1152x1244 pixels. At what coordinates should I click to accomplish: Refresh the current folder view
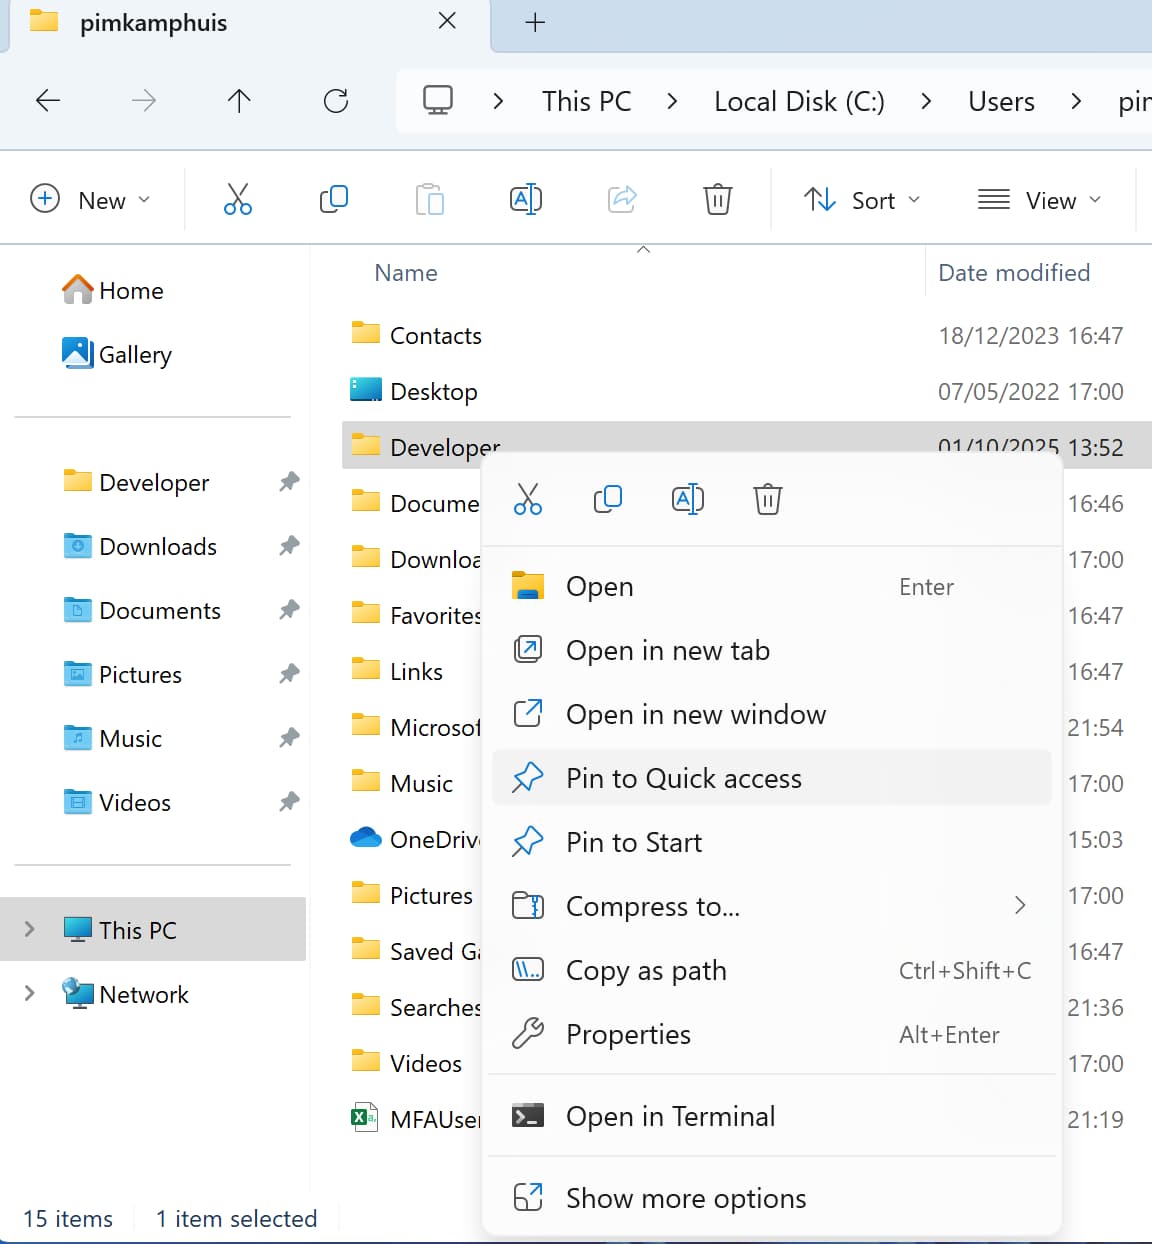336,101
